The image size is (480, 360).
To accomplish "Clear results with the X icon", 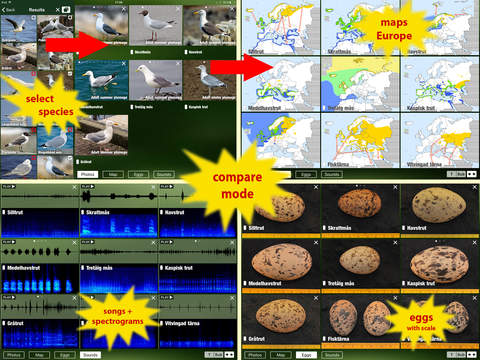I will pos(57,10).
